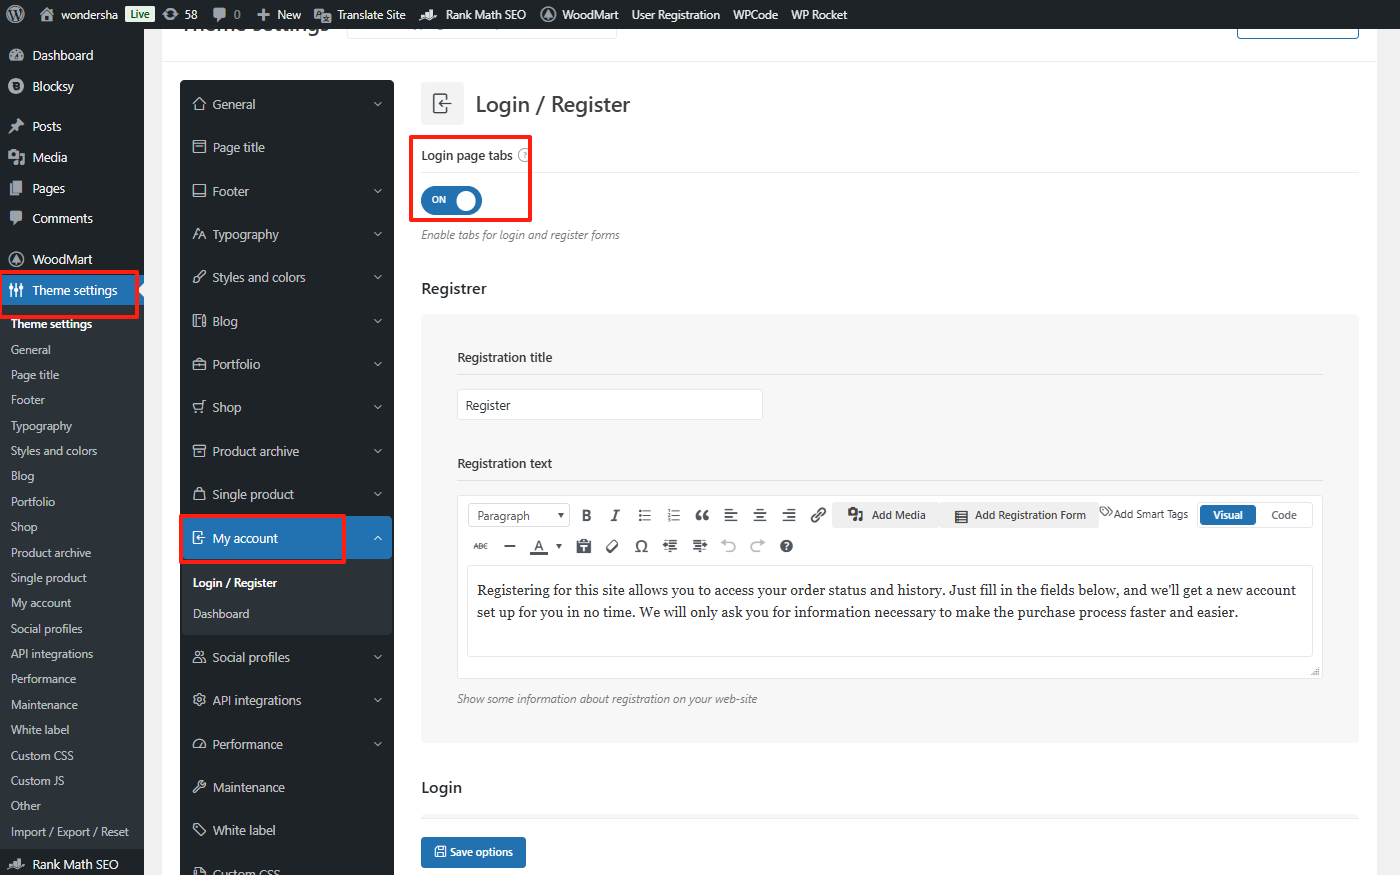Select the blockquote icon in the editor toolbar
This screenshot has height=875, width=1400.
[701, 514]
